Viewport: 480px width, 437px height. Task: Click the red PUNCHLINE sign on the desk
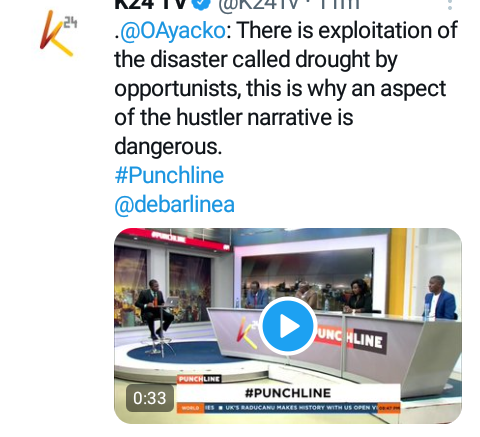tap(350, 339)
